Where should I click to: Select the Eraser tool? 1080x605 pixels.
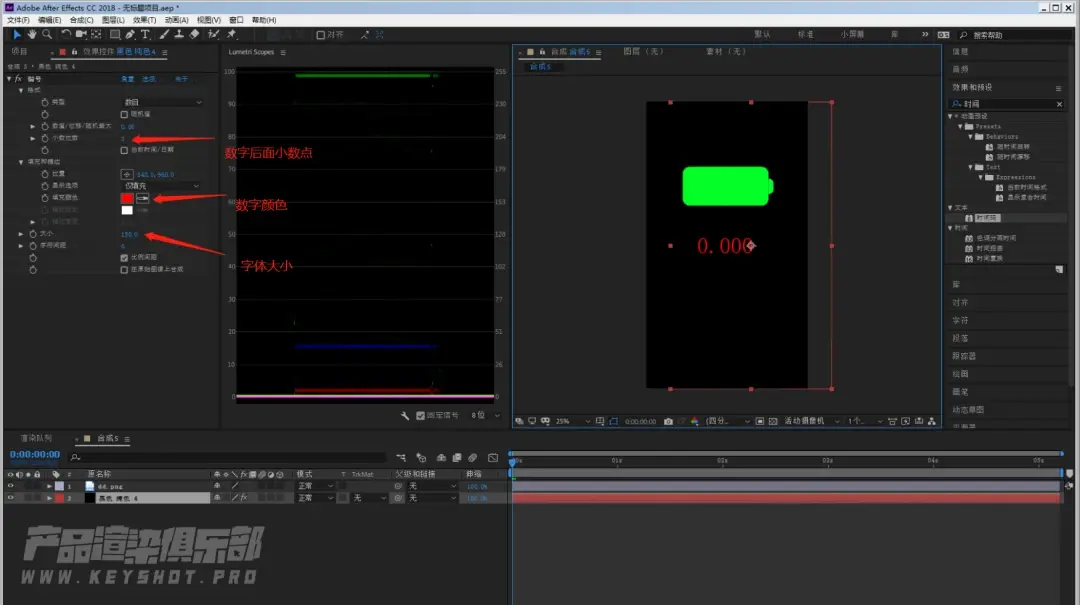pos(194,34)
